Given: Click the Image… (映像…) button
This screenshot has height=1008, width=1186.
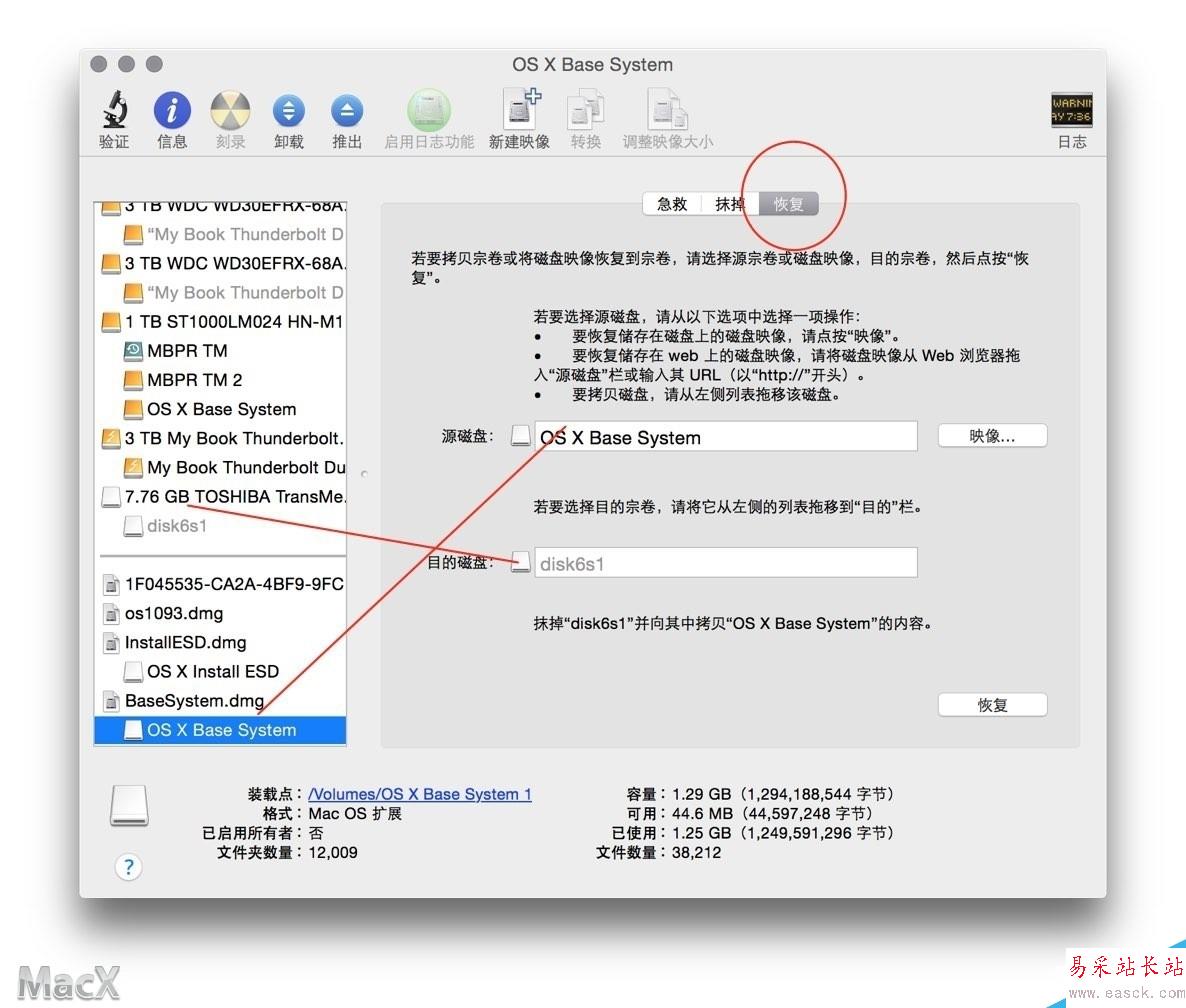Looking at the screenshot, I should coord(992,436).
